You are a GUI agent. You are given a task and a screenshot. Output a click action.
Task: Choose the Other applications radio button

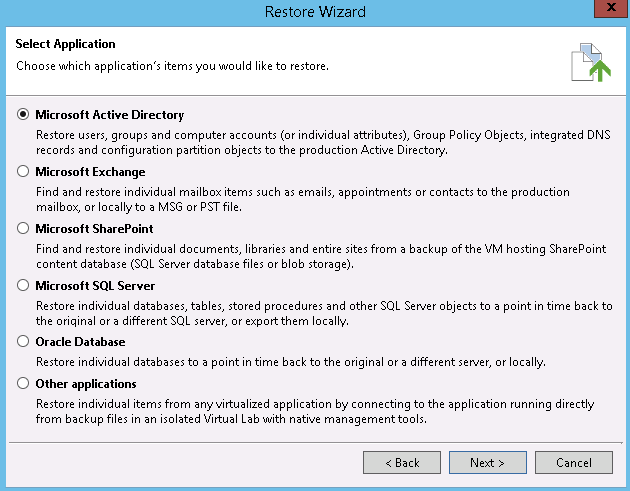tap(23, 383)
